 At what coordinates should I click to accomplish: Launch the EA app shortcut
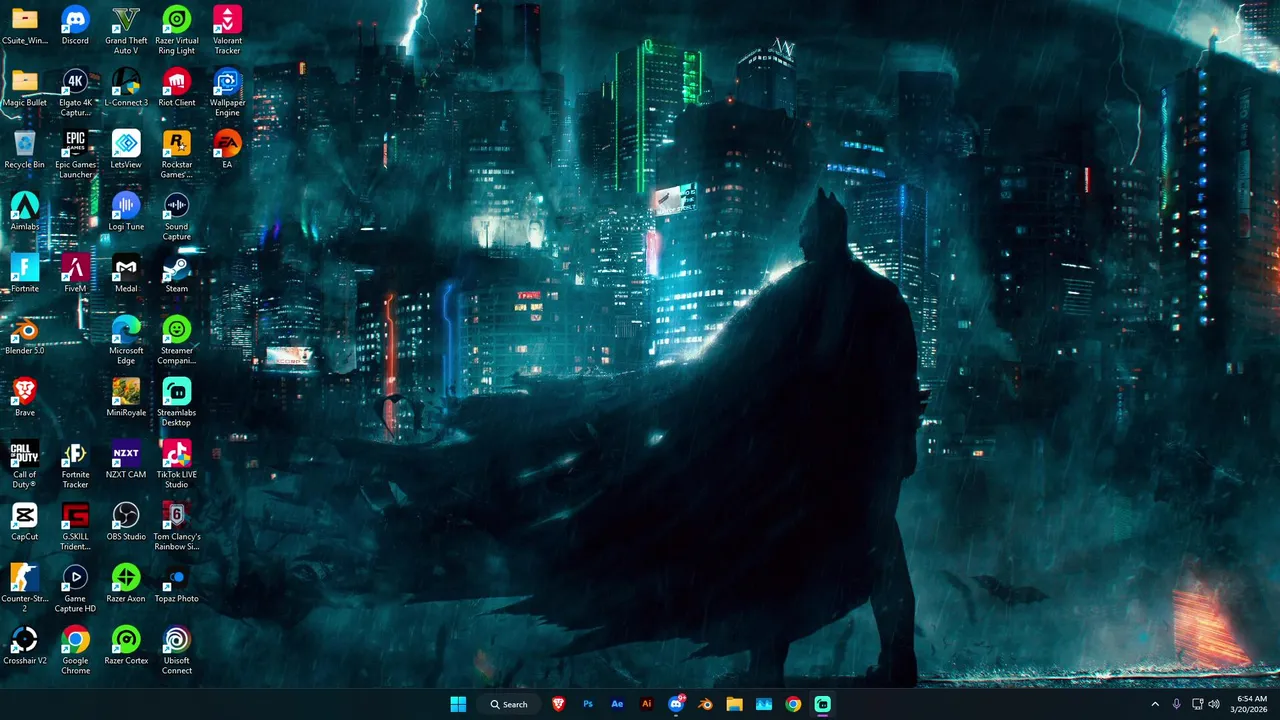(x=227, y=151)
